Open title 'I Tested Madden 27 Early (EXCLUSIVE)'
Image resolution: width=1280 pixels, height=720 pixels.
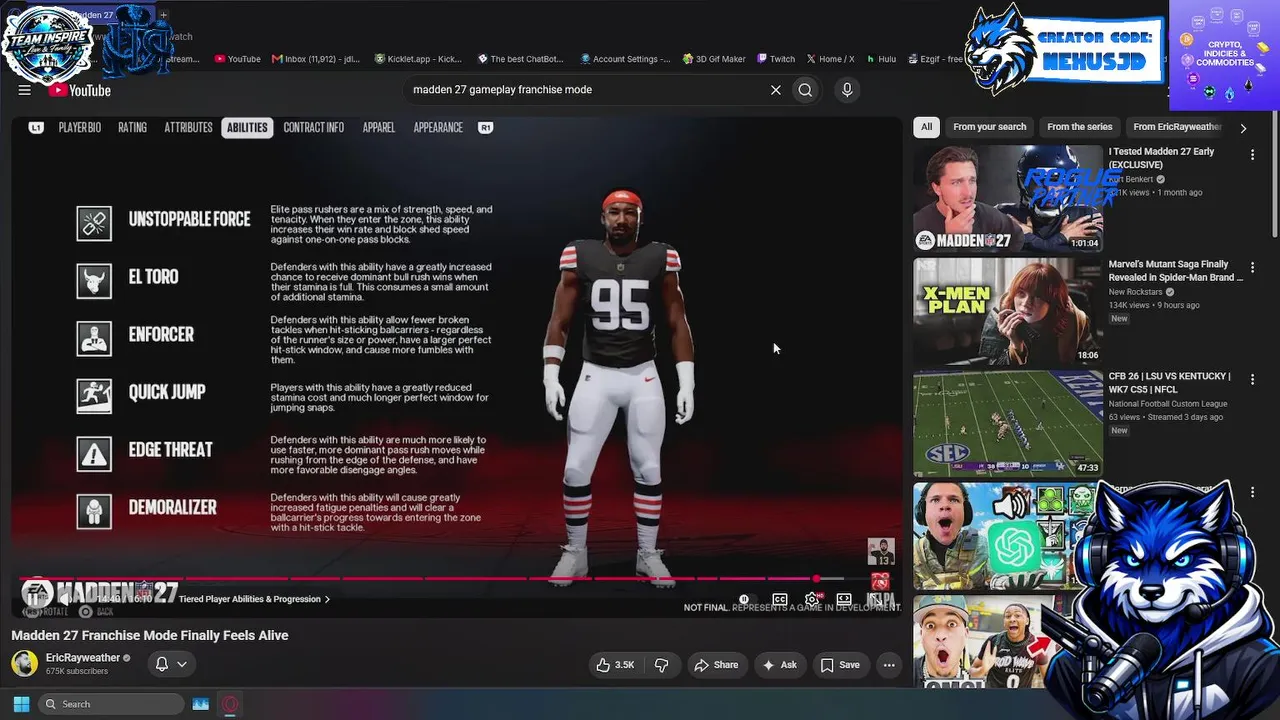(1162, 158)
